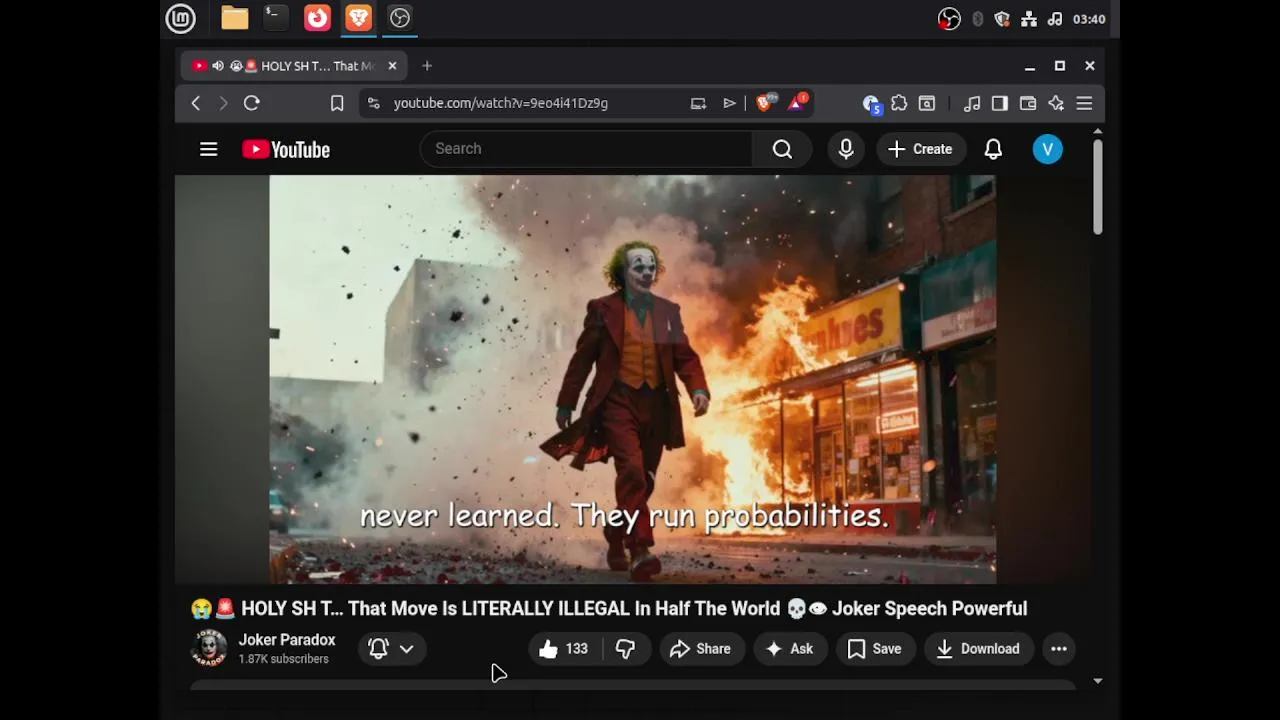Click the screen-with-plus icon in address bar

(x=698, y=103)
